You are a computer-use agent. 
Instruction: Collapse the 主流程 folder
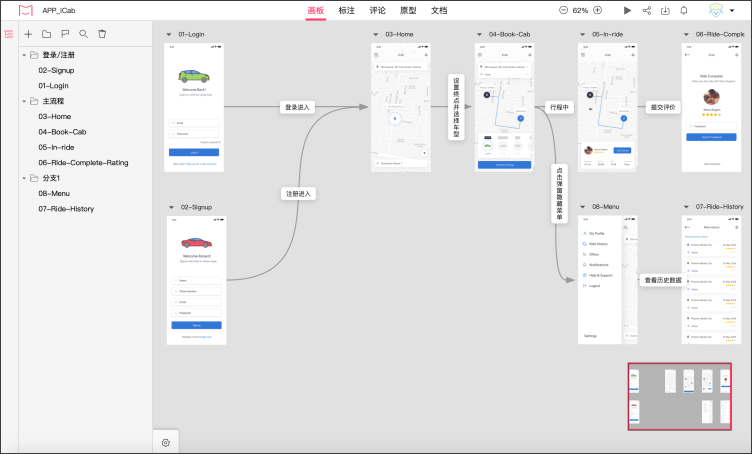pyautogui.click(x=24, y=101)
